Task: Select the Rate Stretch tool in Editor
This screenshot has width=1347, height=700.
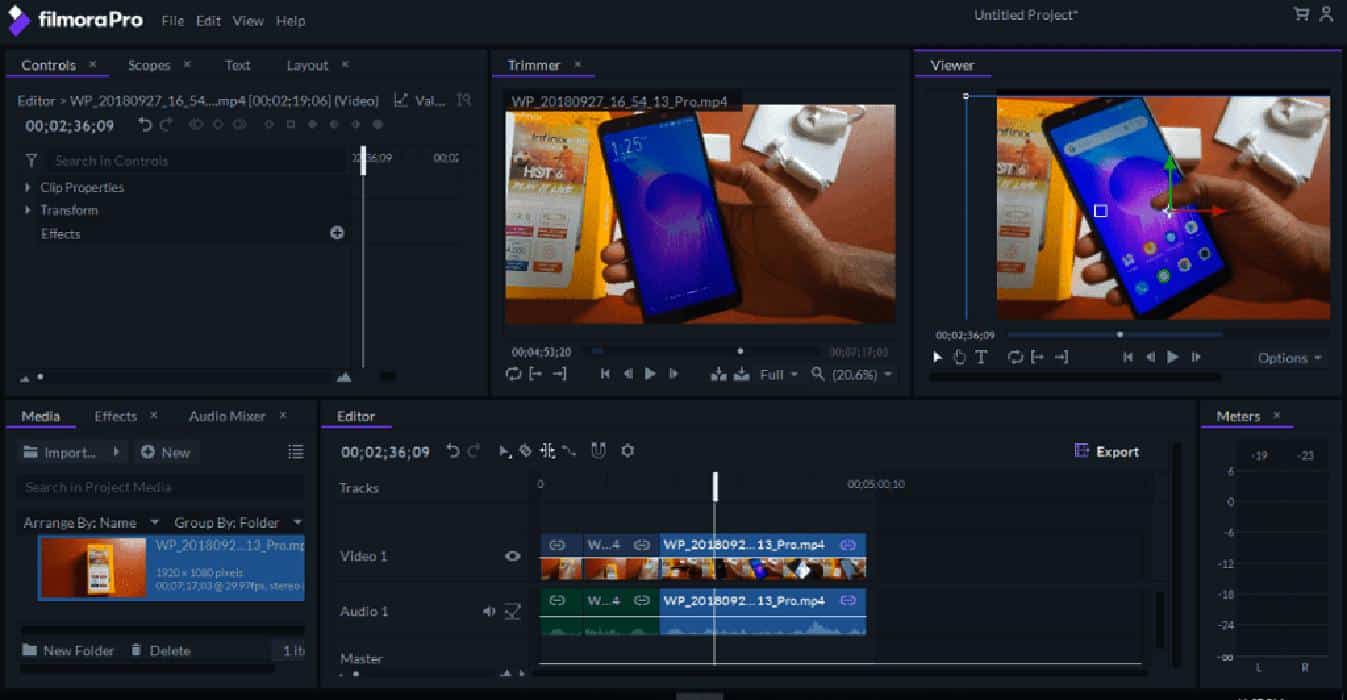Action: click(x=569, y=451)
